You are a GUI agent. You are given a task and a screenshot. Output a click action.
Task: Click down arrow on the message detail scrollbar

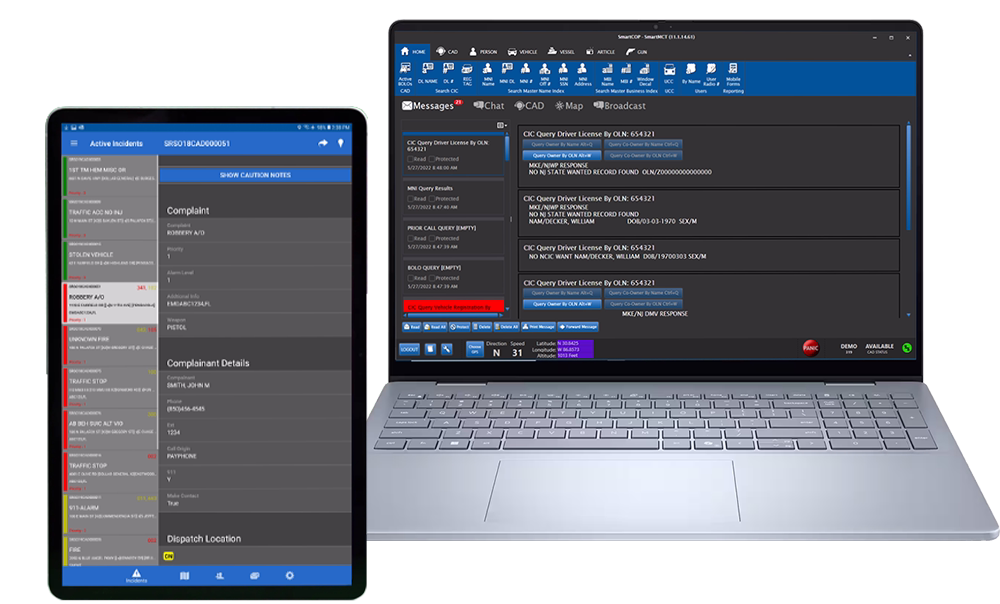[908, 314]
